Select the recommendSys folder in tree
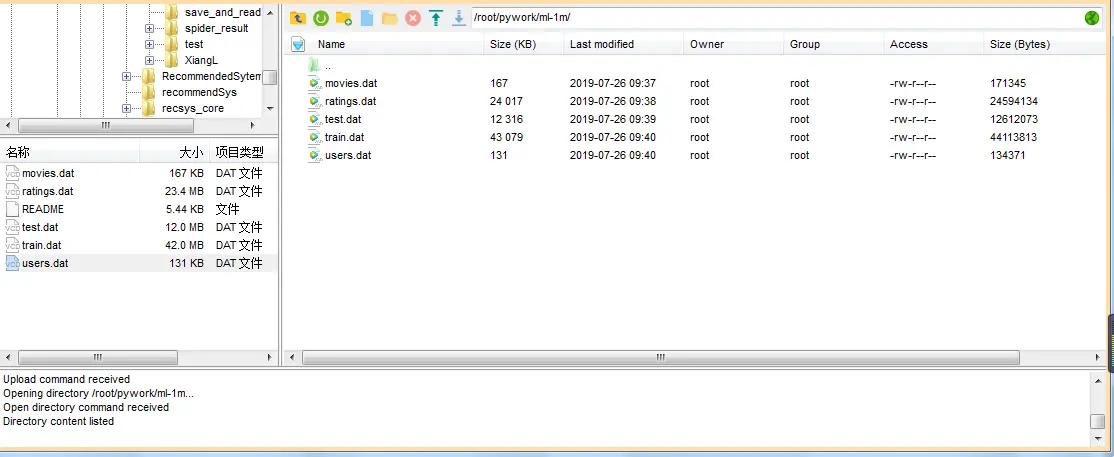Image resolution: width=1114 pixels, height=457 pixels. [x=199, y=92]
